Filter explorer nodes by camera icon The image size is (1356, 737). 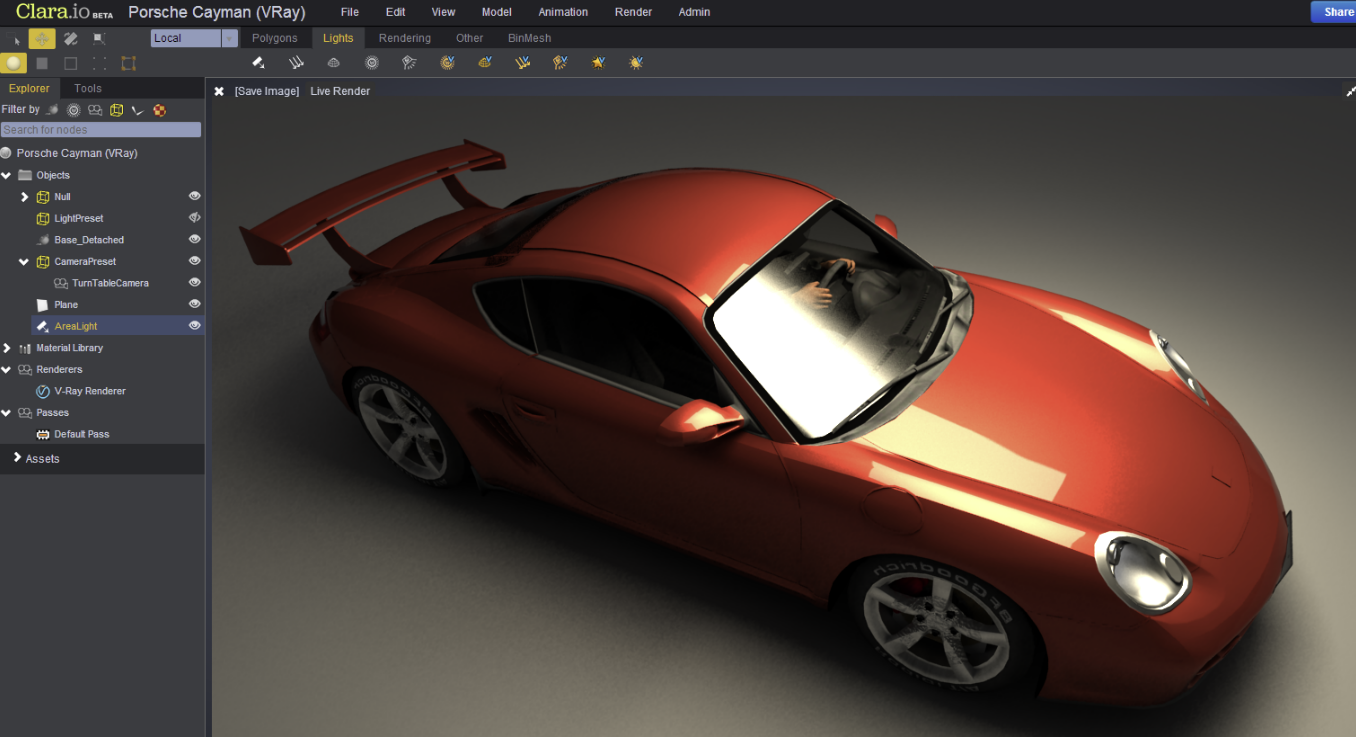click(95, 110)
